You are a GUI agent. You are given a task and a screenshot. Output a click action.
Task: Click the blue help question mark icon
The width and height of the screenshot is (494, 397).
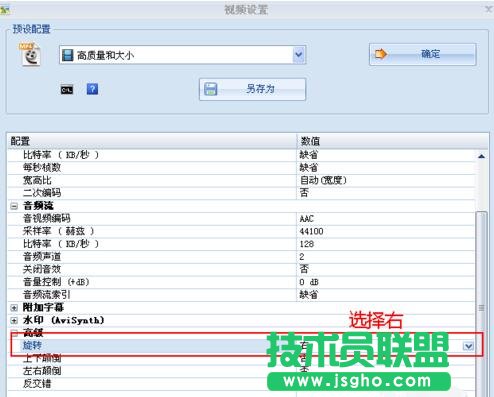point(92,89)
